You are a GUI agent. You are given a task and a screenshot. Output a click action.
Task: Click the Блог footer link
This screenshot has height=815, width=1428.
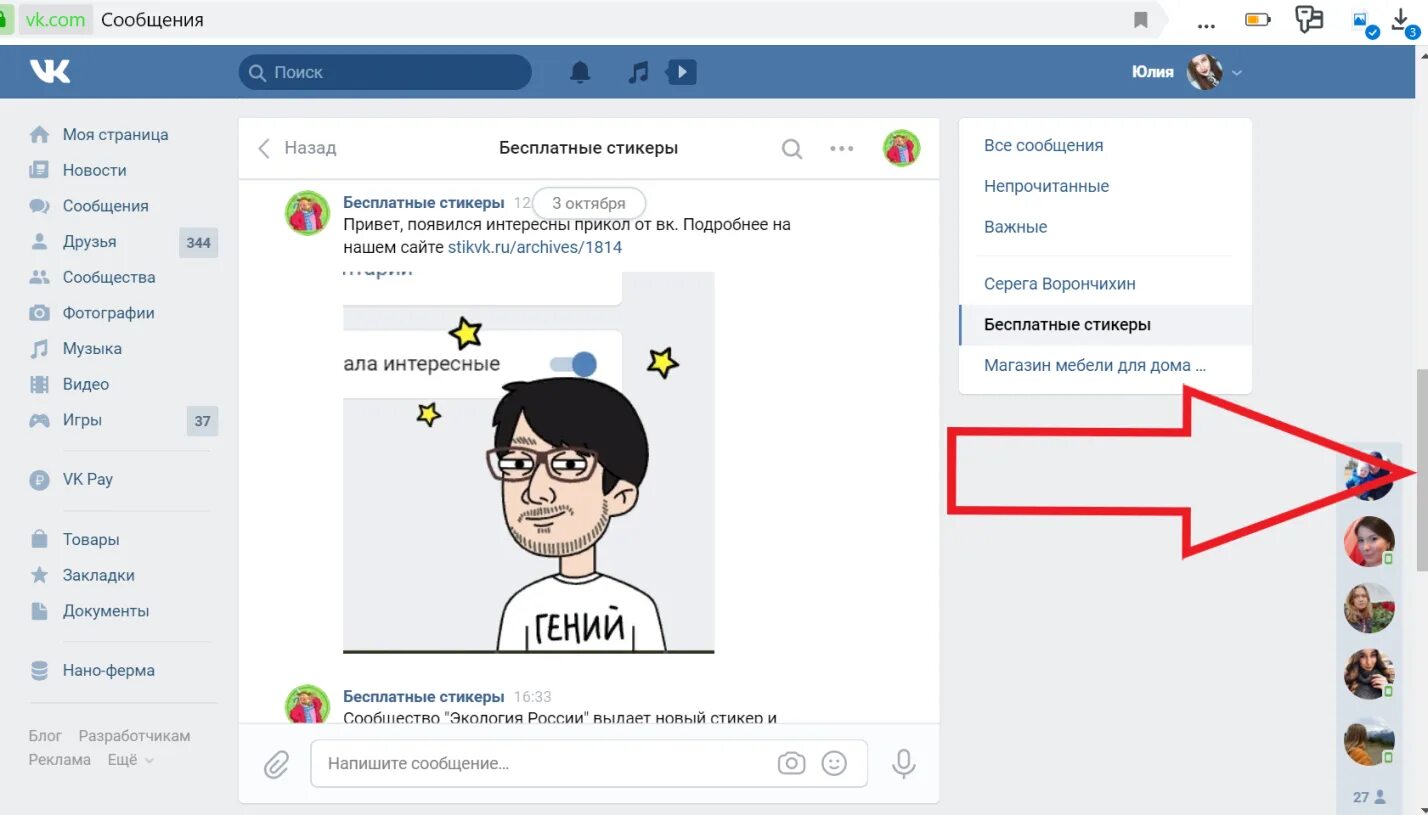point(45,736)
